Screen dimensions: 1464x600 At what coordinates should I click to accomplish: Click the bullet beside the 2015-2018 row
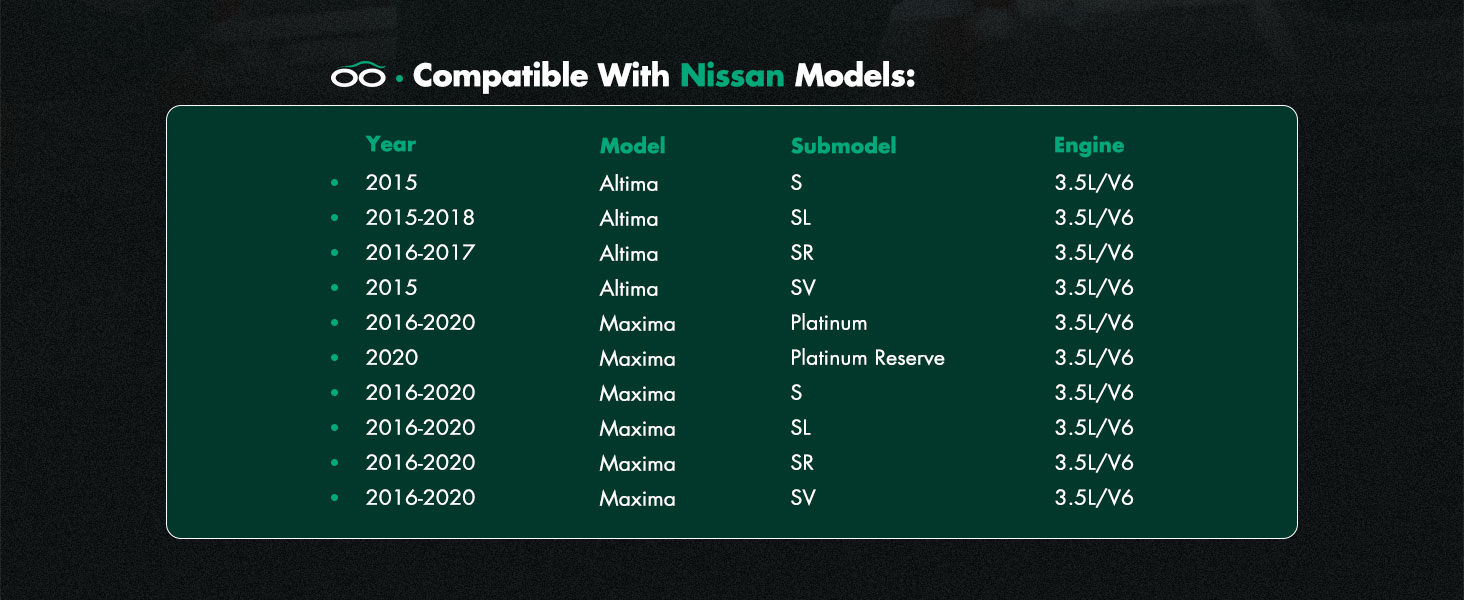coord(334,218)
